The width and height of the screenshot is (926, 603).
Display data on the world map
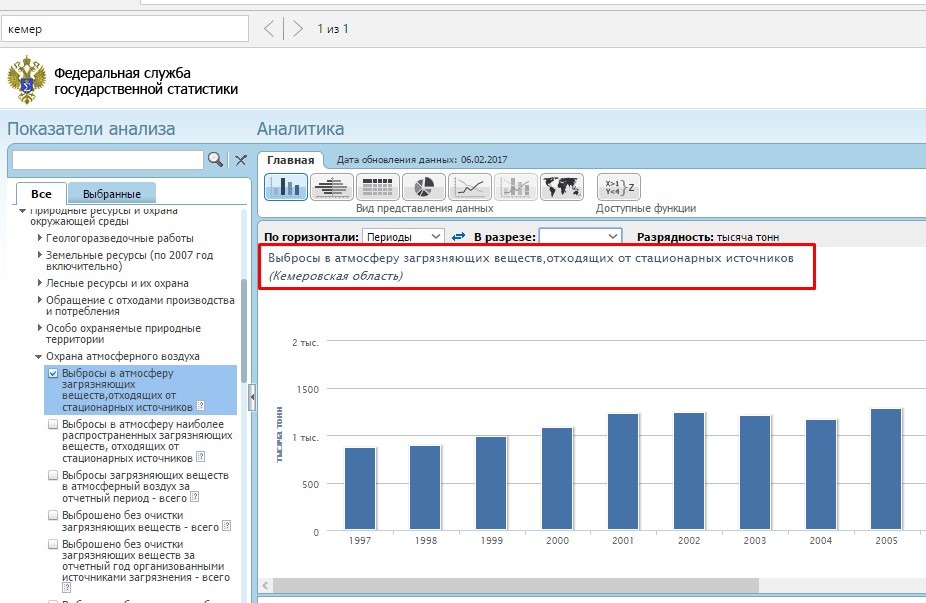pos(561,187)
